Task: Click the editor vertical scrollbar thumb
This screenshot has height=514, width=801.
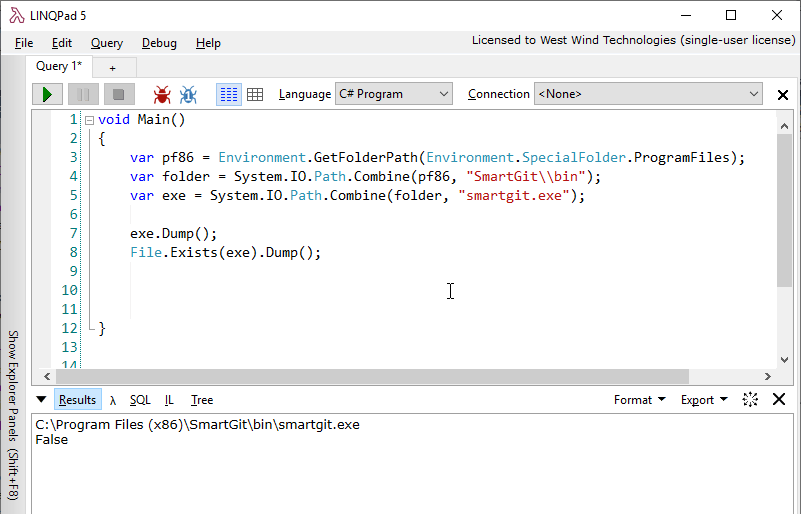Action: point(784,211)
